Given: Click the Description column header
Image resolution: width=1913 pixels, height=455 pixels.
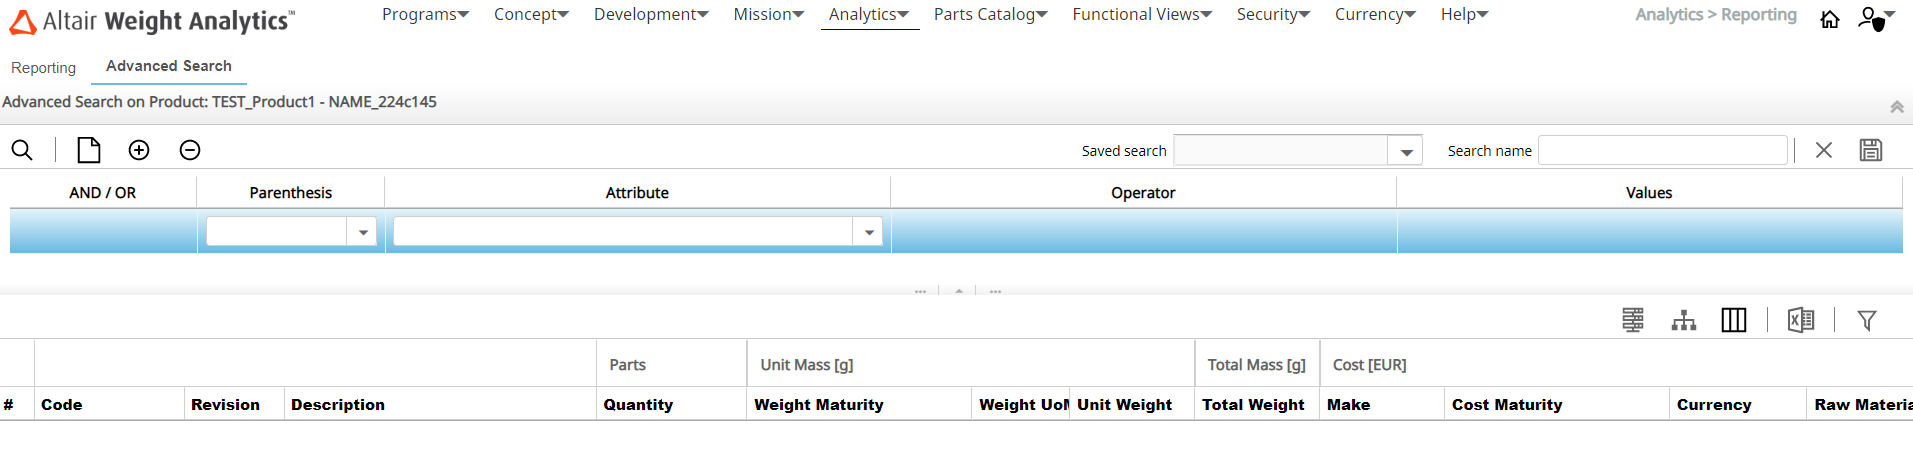Looking at the screenshot, I should [338, 405].
